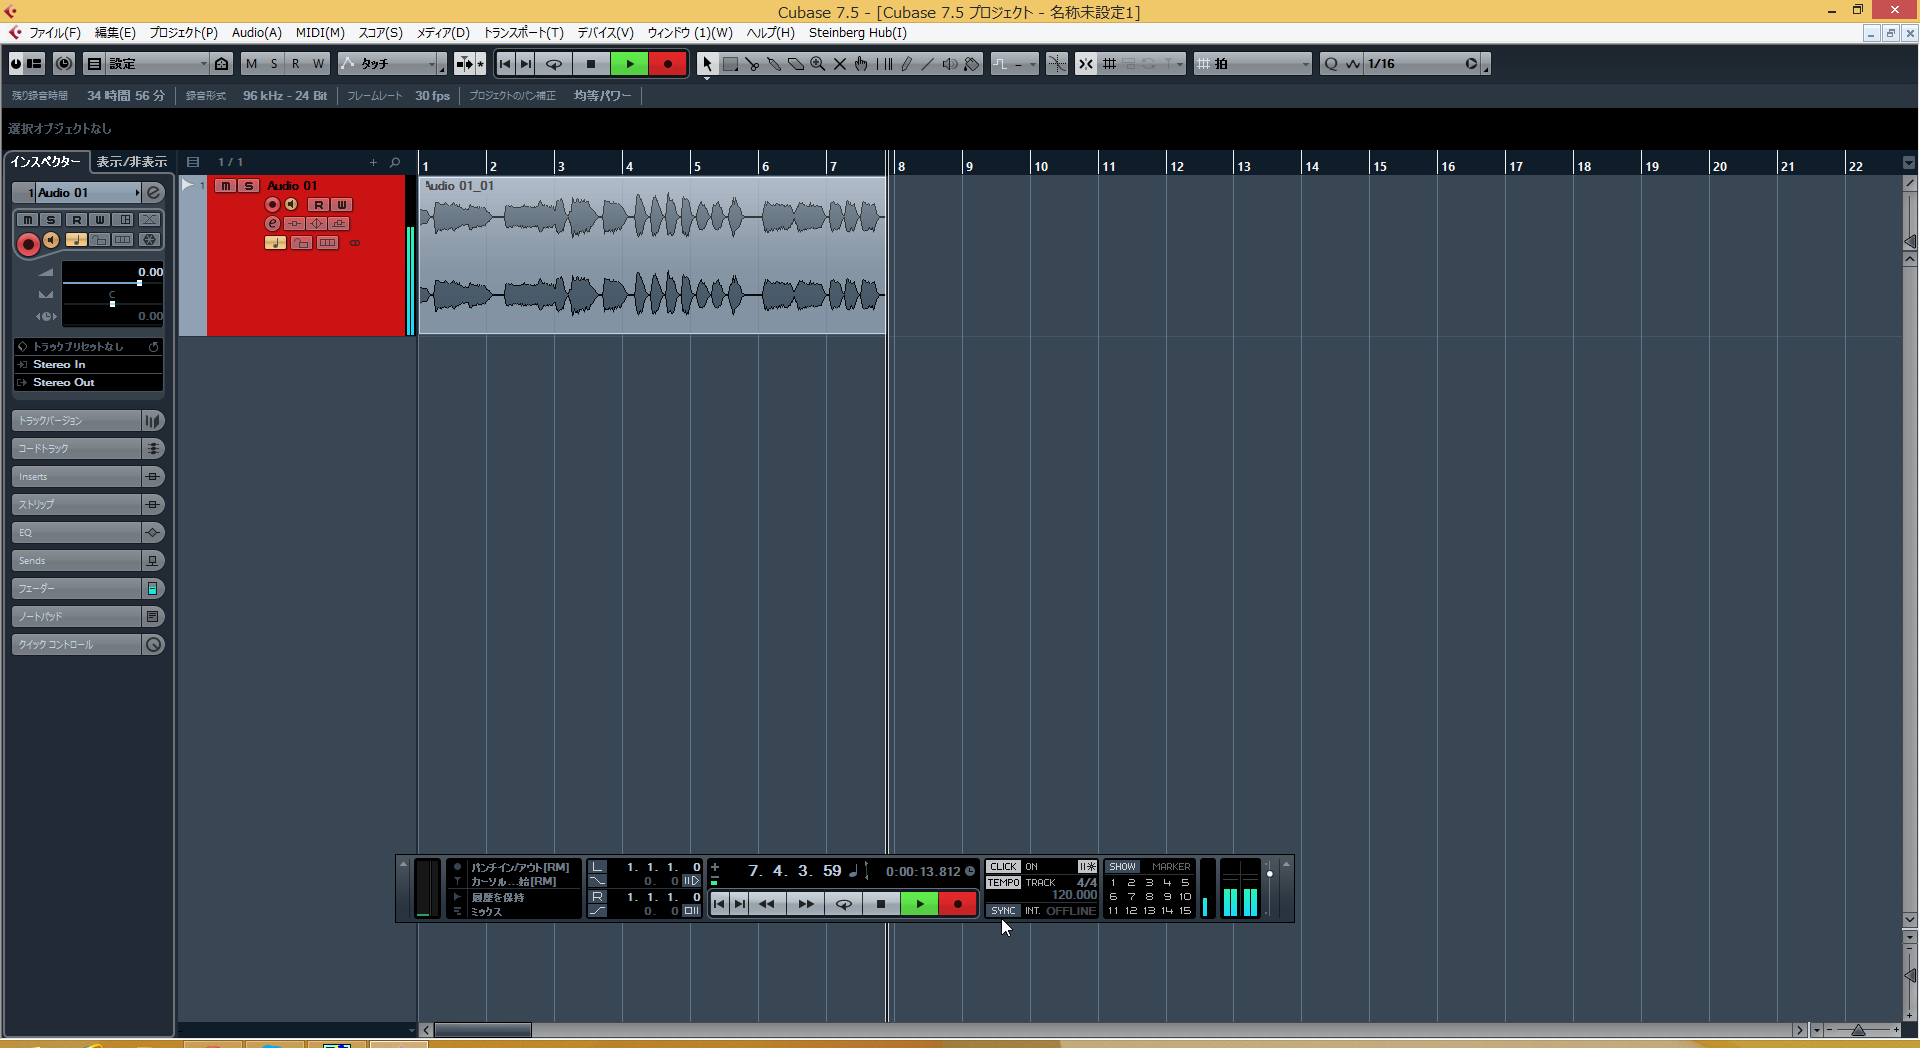Toggle Solo on Audio 01 track
The image size is (1920, 1048).
coord(248,186)
